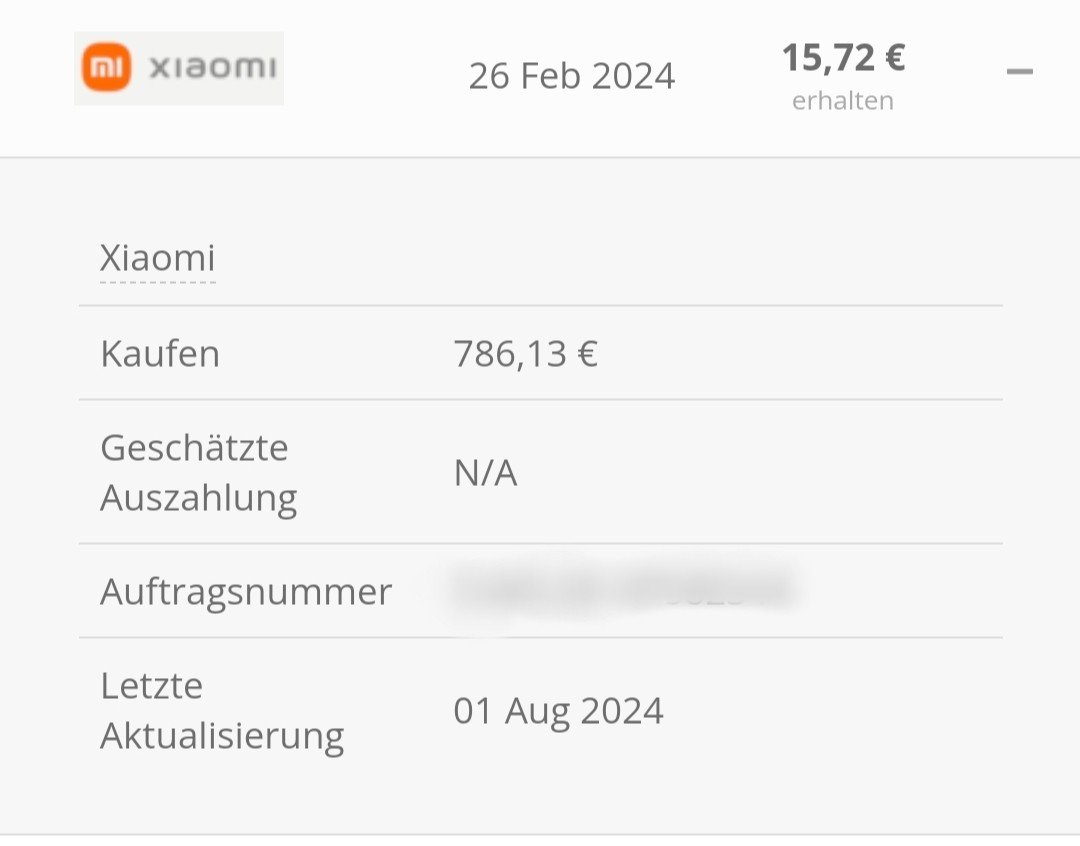Click the euro sign after 786,13
The width and height of the screenshot is (1080, 846).
click(586, 354)
